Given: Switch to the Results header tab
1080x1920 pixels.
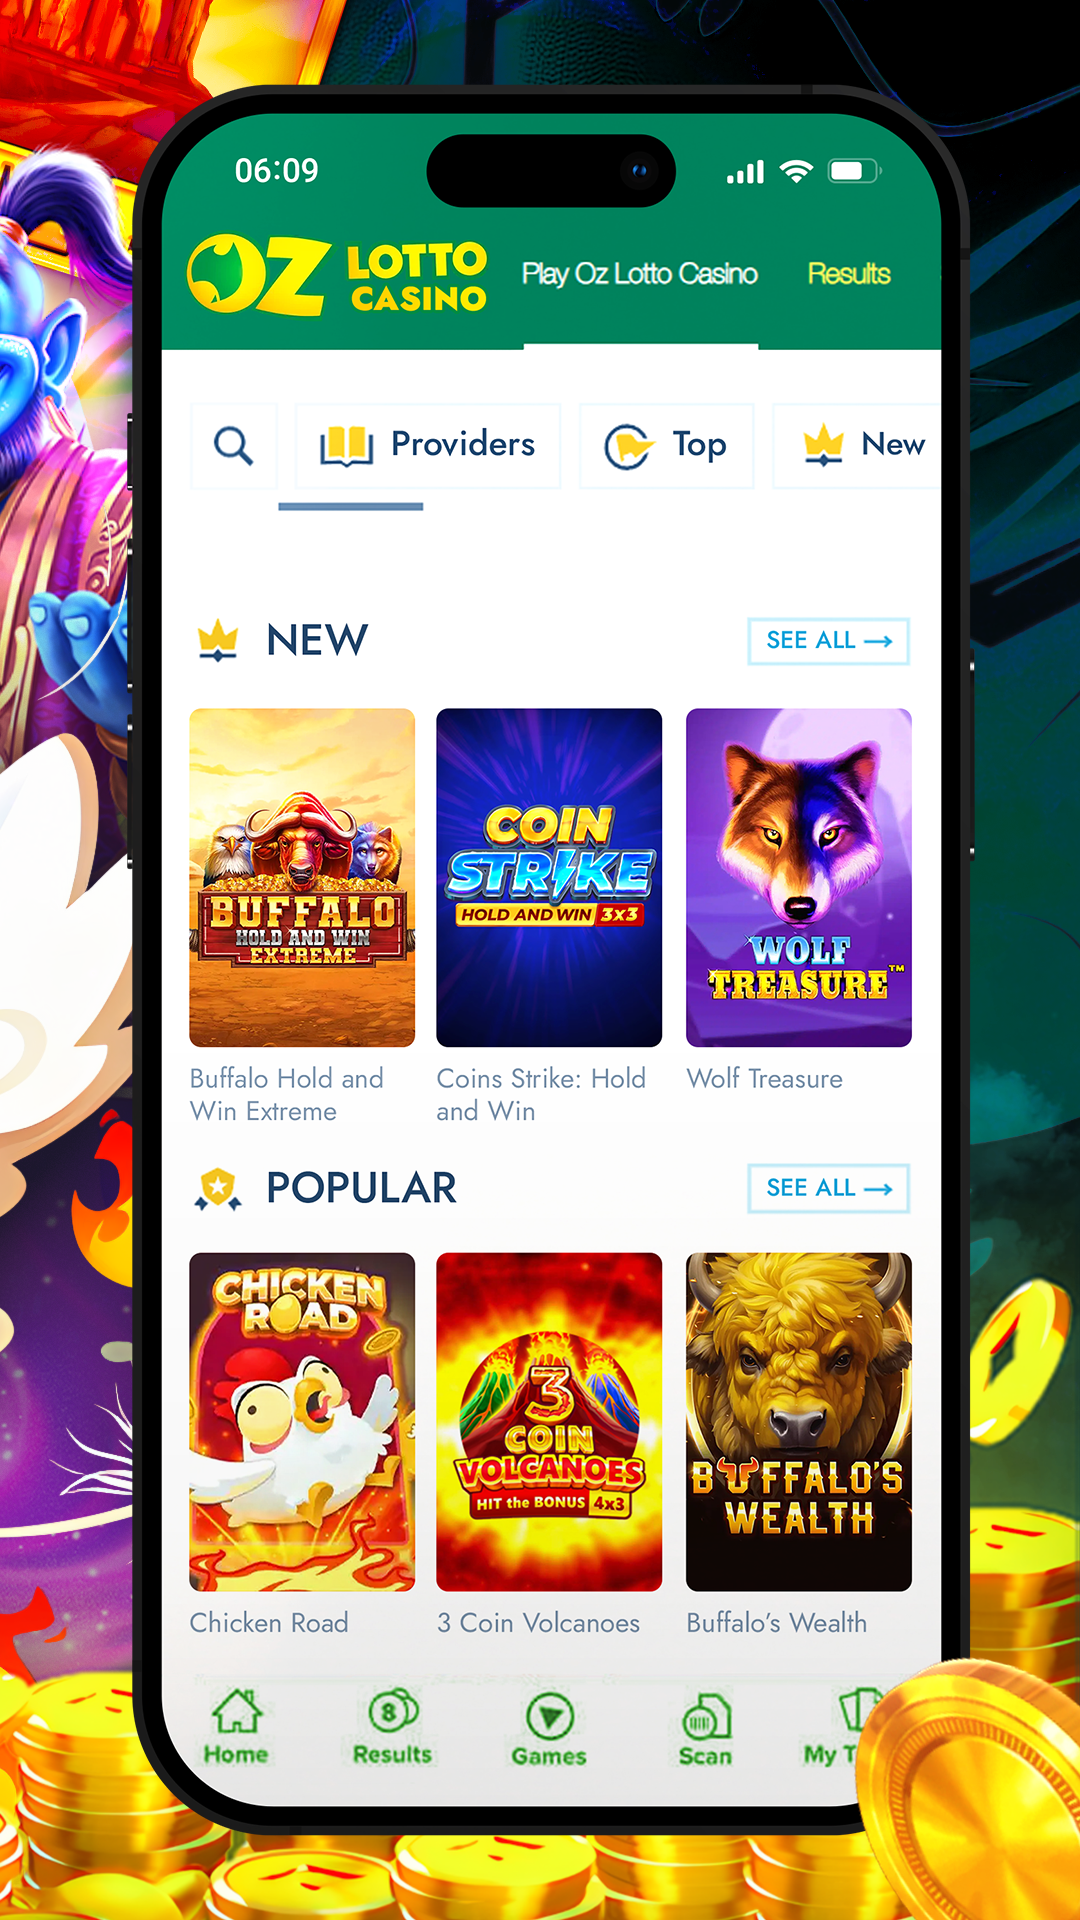Looking at the screenshot, I should [849, 274].
